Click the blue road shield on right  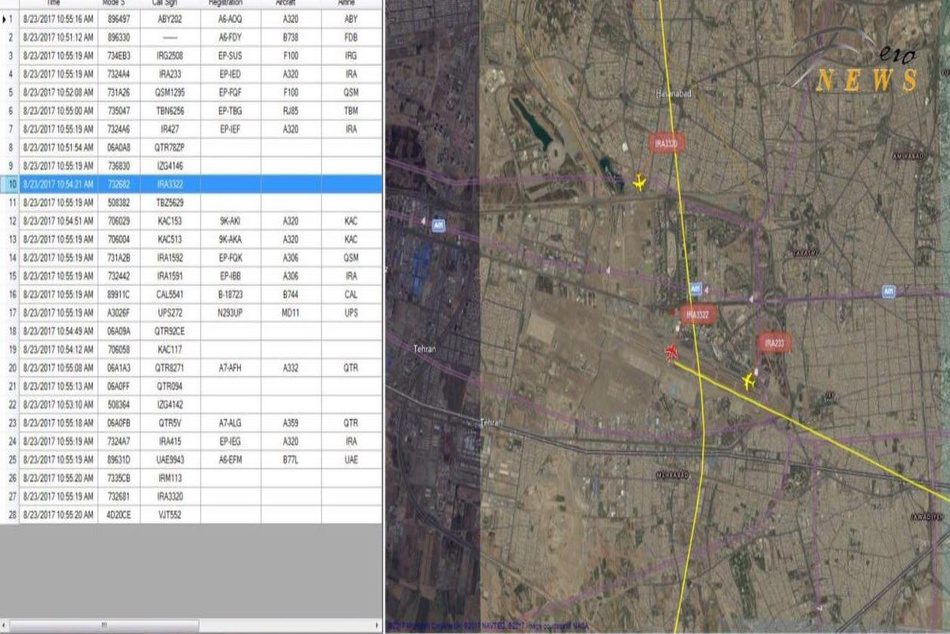click(888, 292)
